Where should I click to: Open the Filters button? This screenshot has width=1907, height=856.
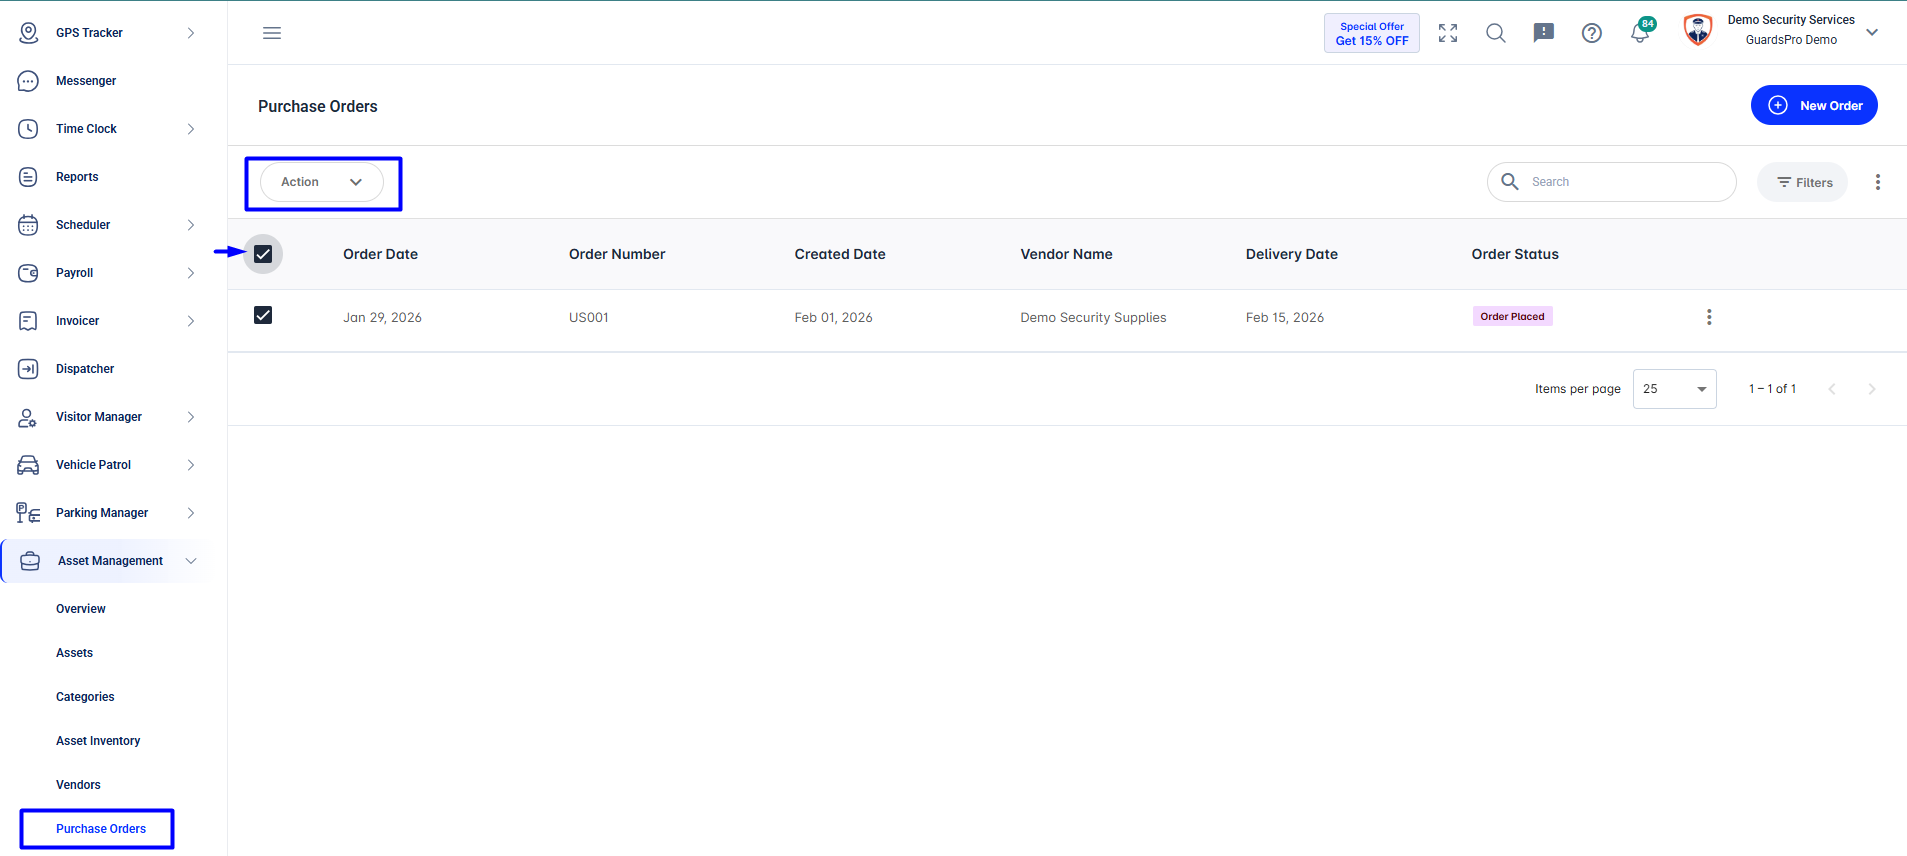1803,182
